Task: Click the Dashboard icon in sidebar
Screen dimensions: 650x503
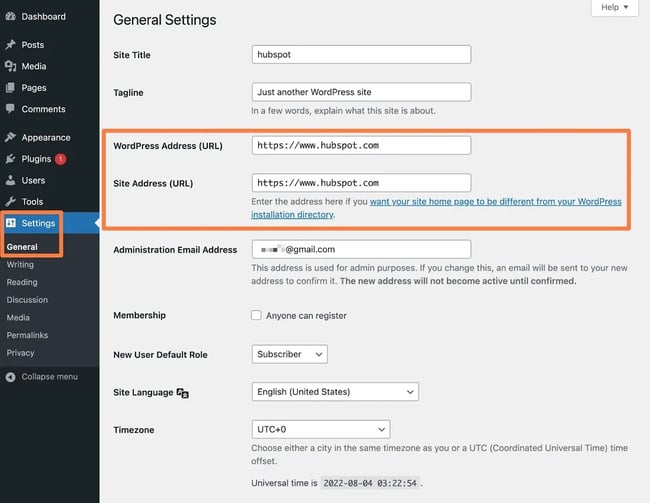Action: click(x=10, y=17)
